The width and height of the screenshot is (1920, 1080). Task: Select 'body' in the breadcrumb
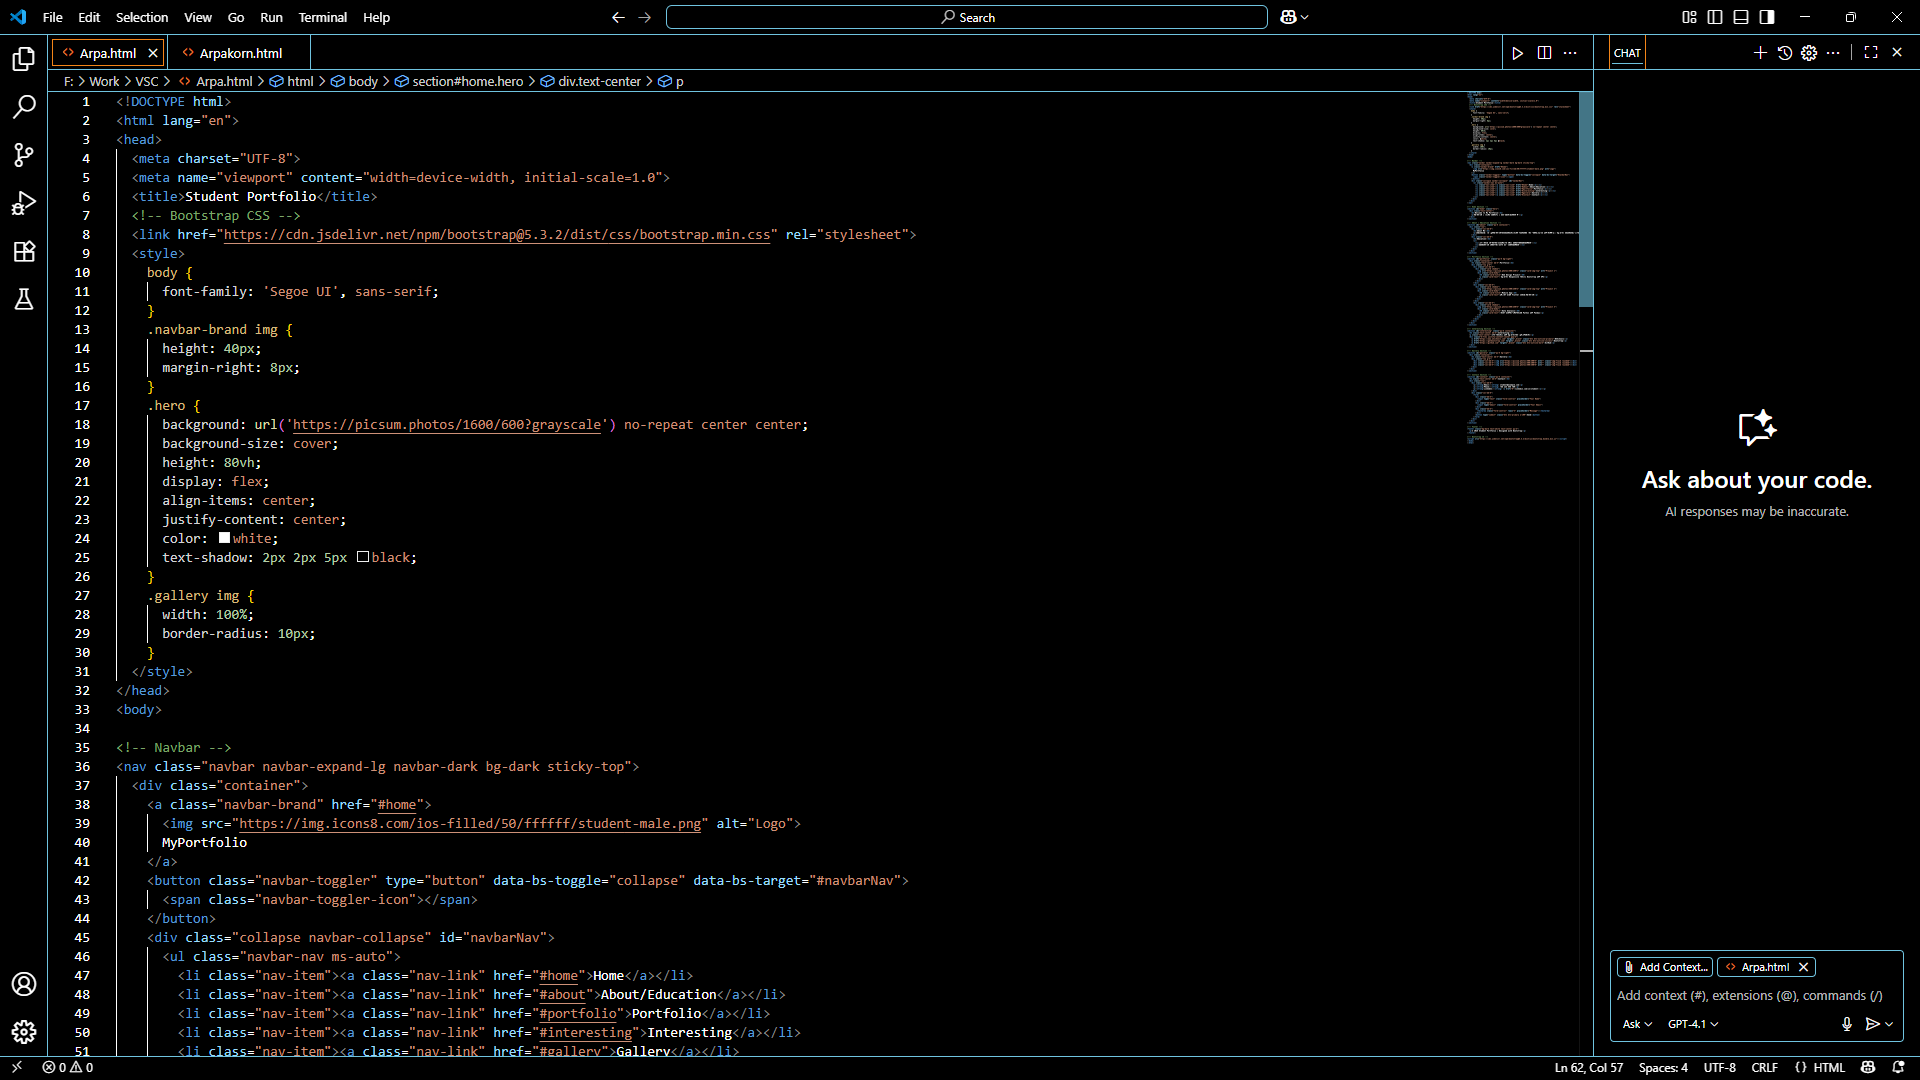[x=363, y=81]
